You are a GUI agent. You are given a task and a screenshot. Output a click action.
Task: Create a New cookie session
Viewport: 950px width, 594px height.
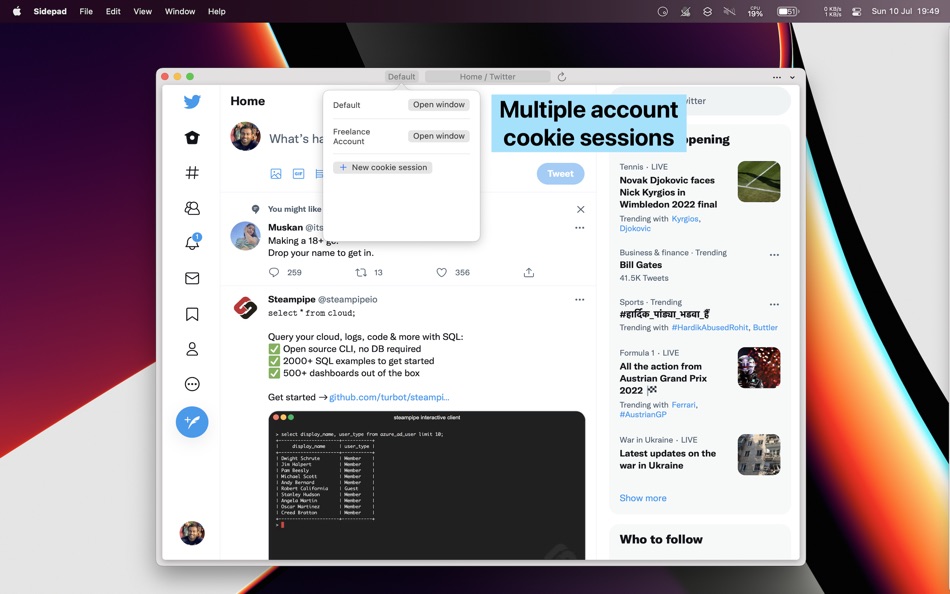coord(383,167)
